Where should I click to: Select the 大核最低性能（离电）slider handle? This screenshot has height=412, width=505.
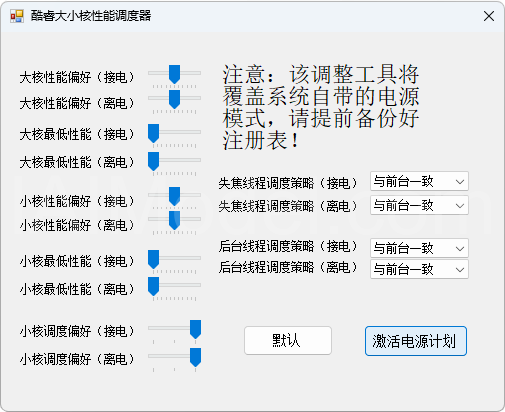[153, 161]
